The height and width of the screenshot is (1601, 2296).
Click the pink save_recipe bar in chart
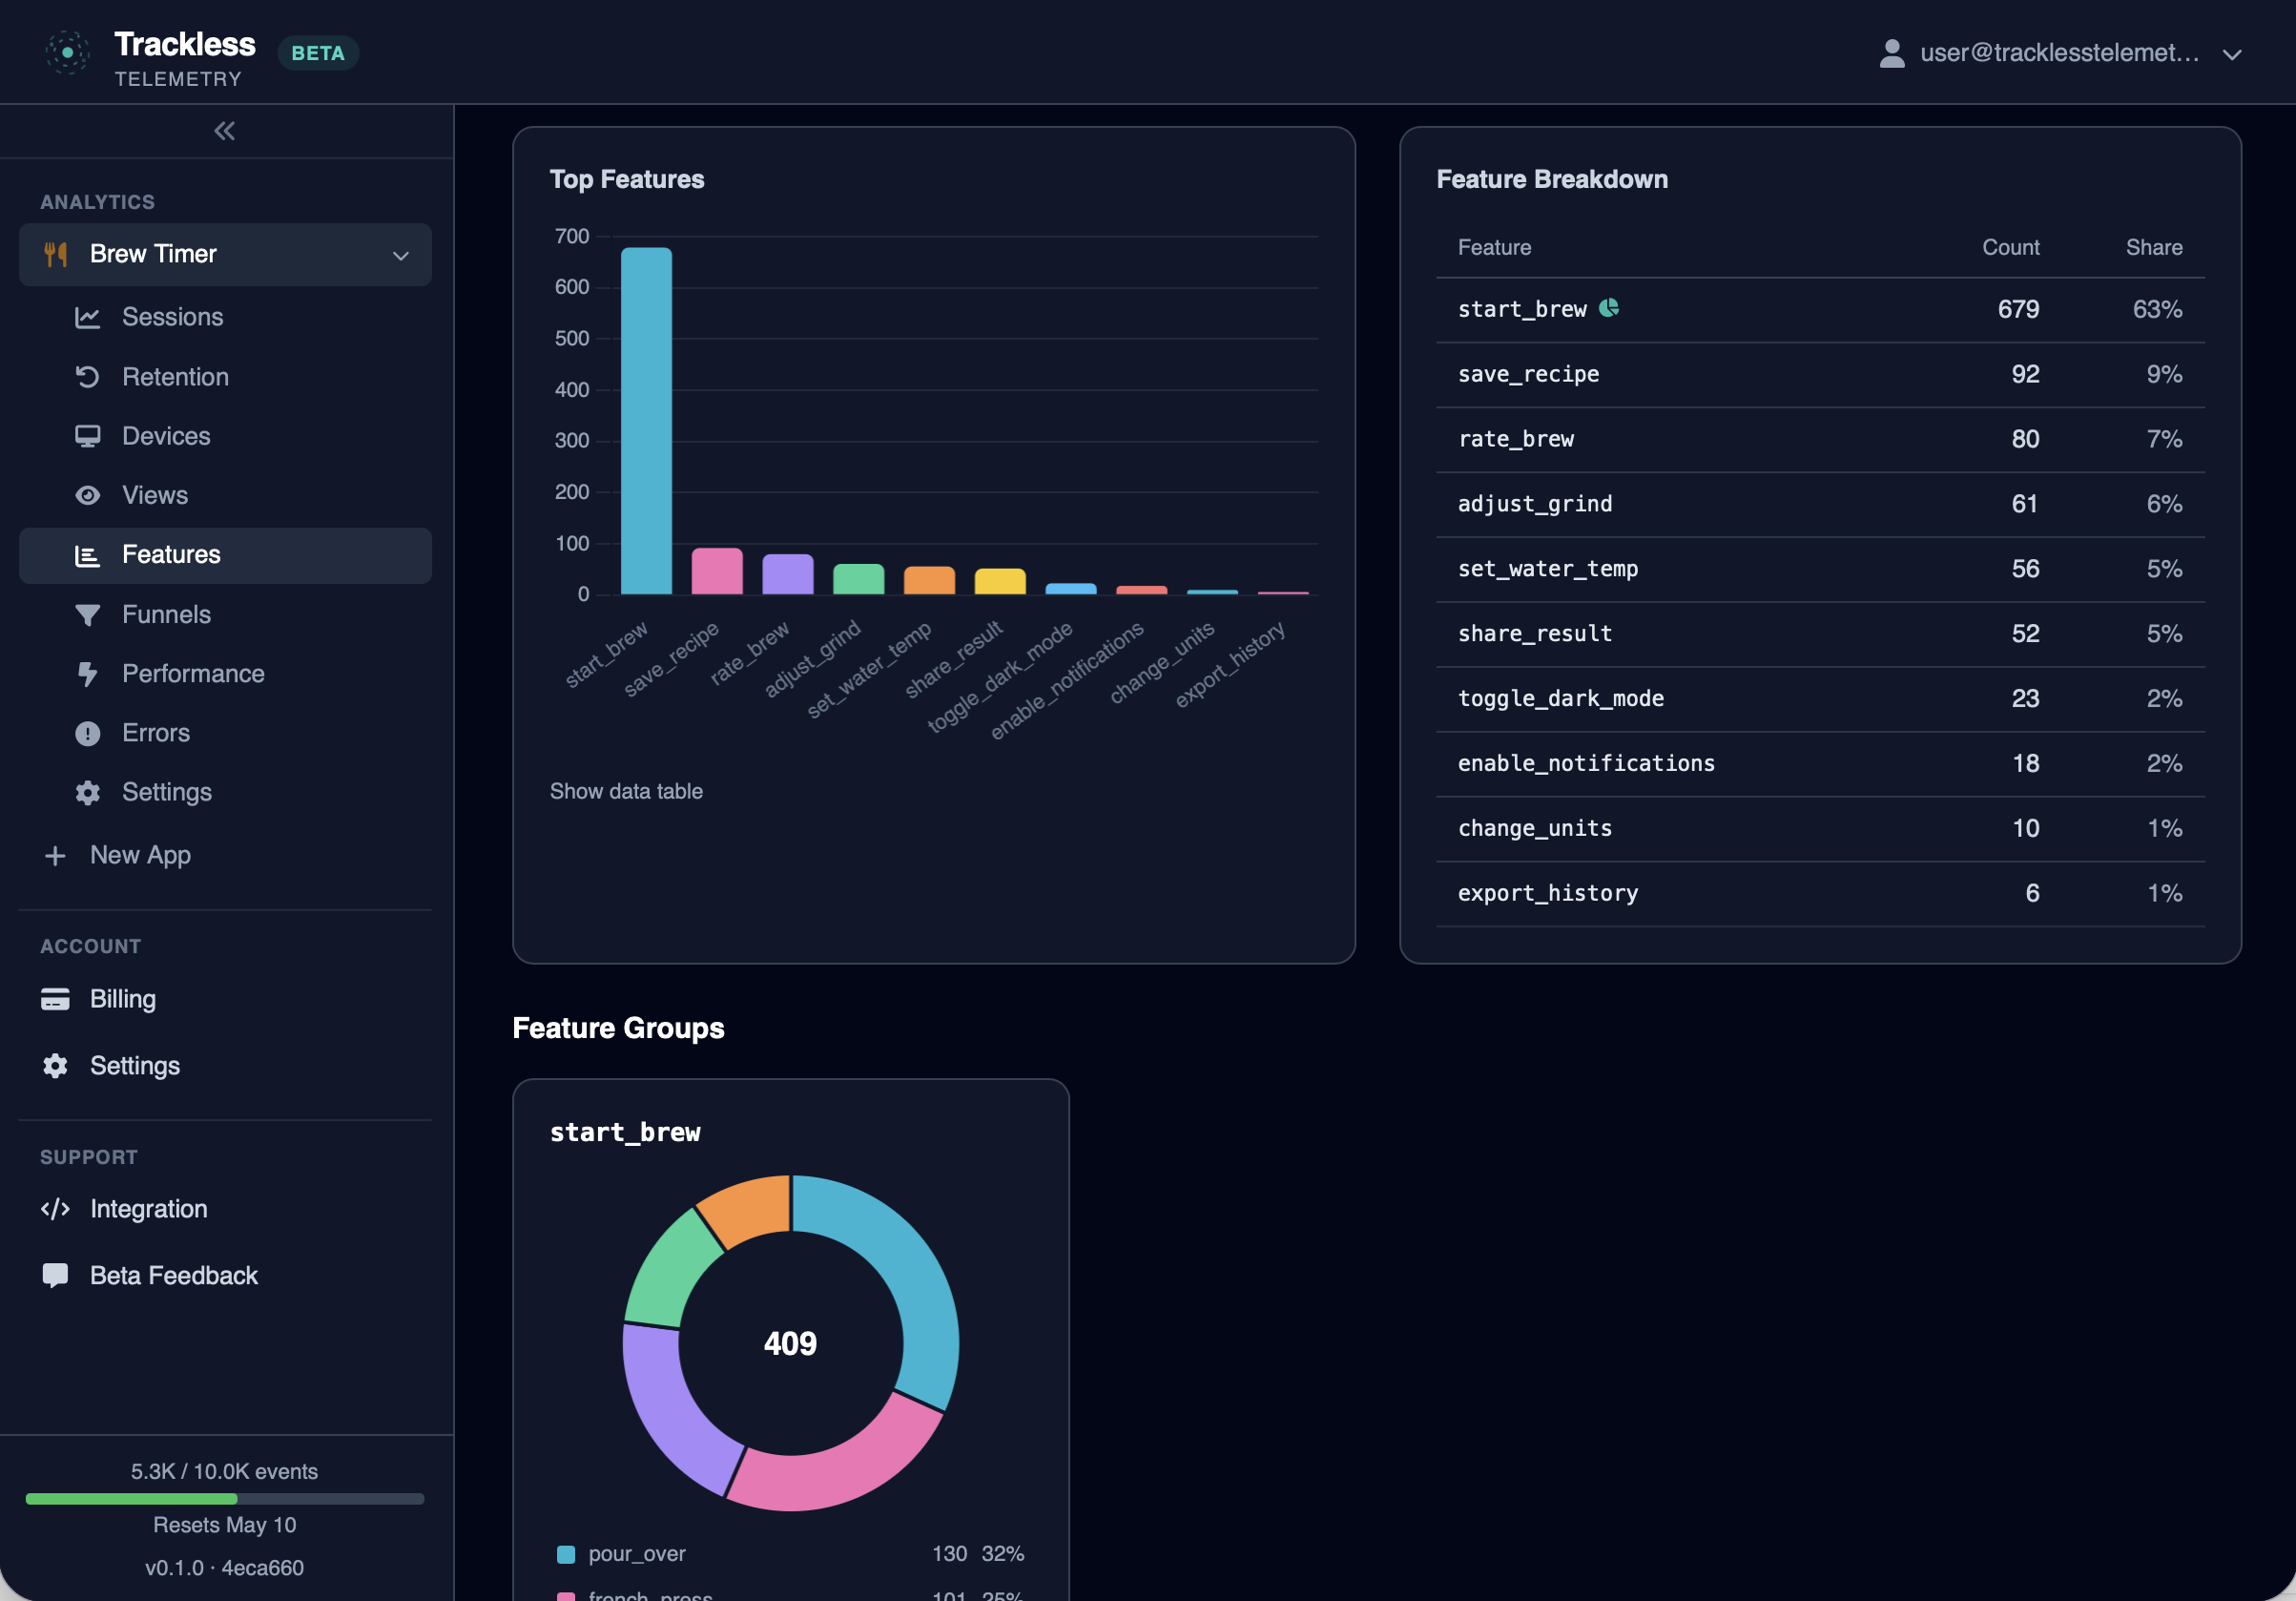pos(717,571)
